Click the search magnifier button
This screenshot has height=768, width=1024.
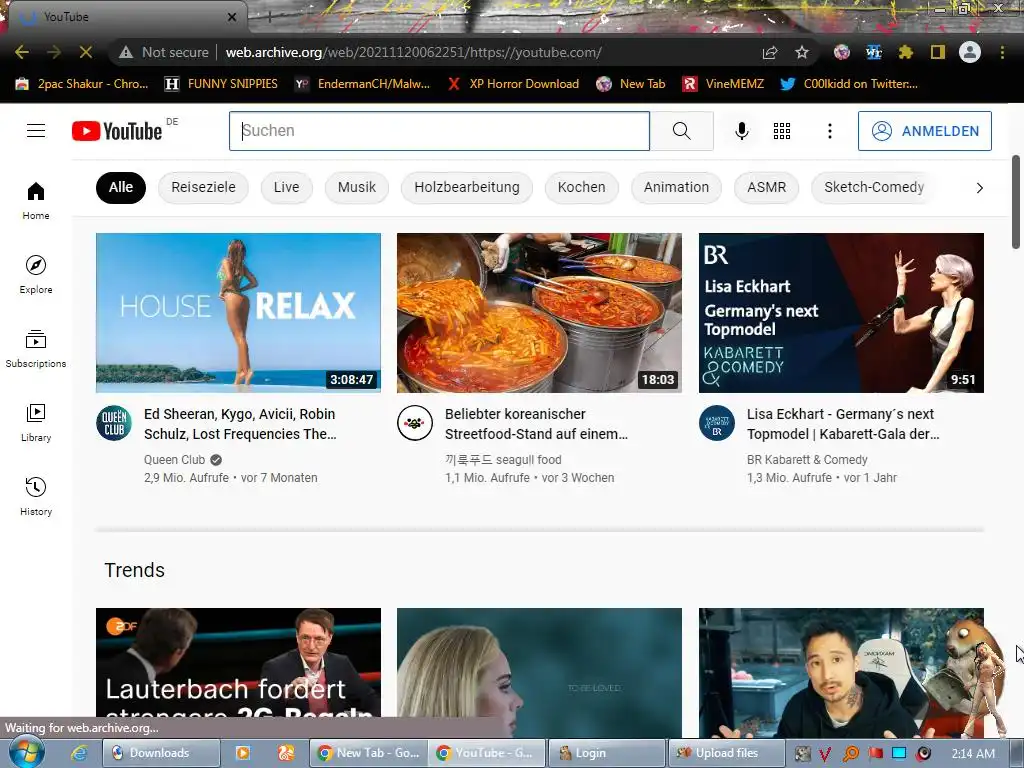pos(681,131)
